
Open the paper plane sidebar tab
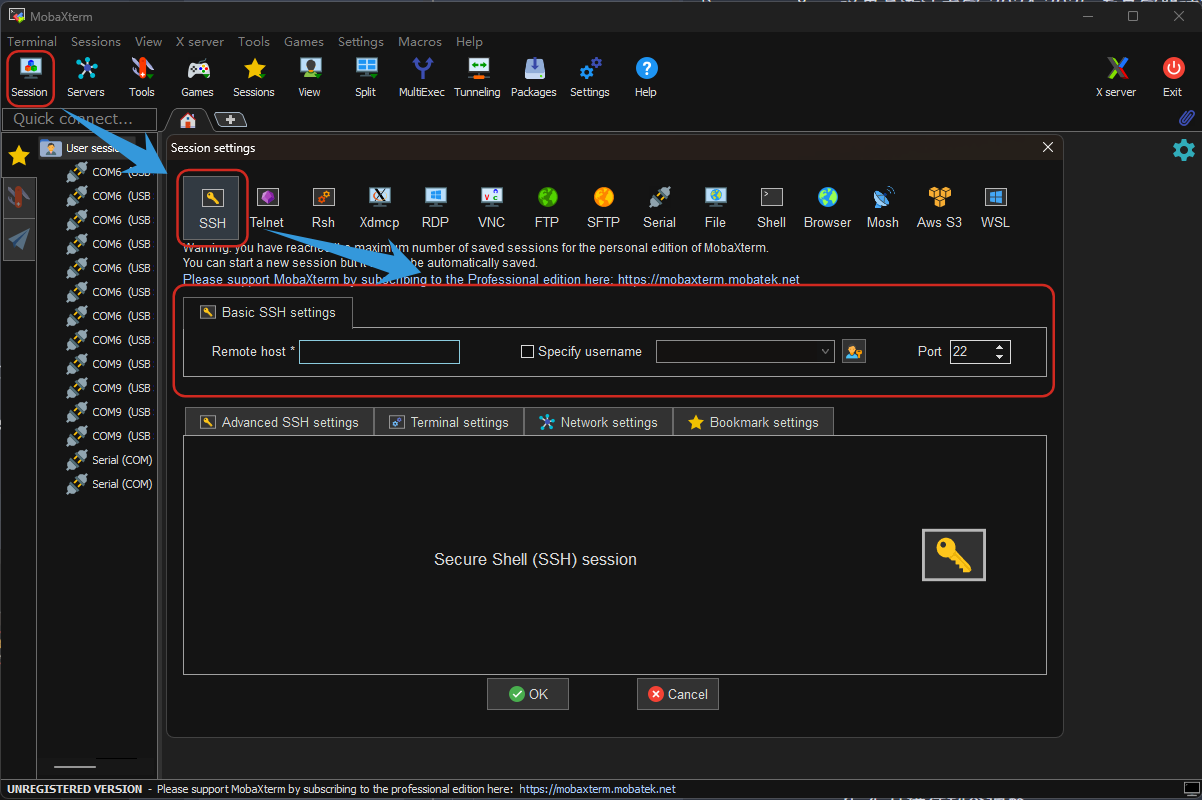pos(19,239)
